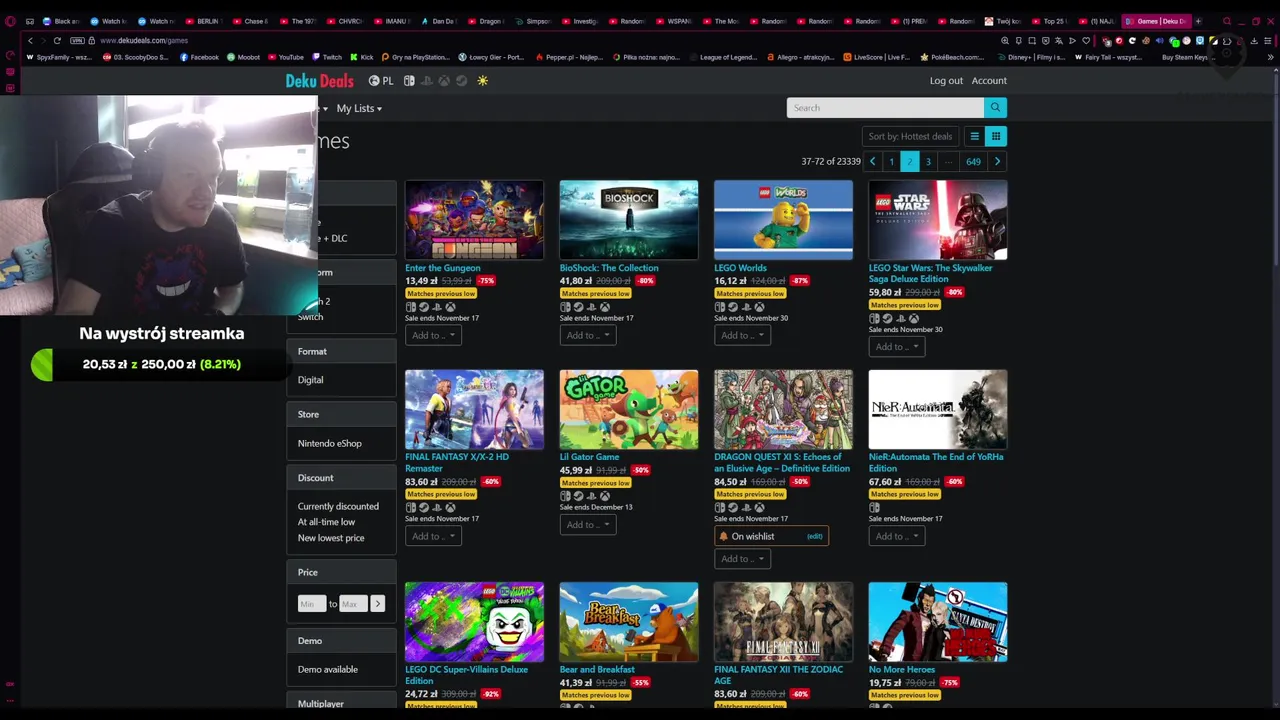Screen dimensions: 1280x720
Task: Open Add to dropdown for BioShock: The Collection
Action: [588, 335]
